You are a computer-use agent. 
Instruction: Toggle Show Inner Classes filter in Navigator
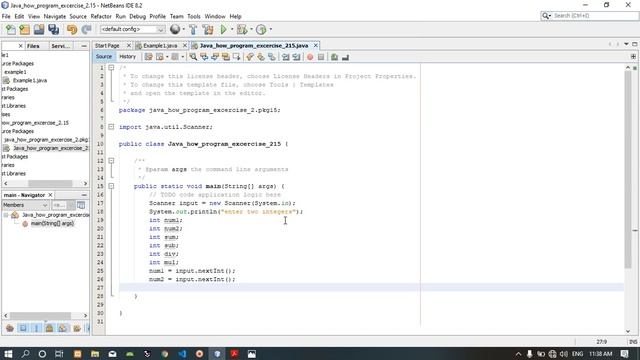(62, 328)
